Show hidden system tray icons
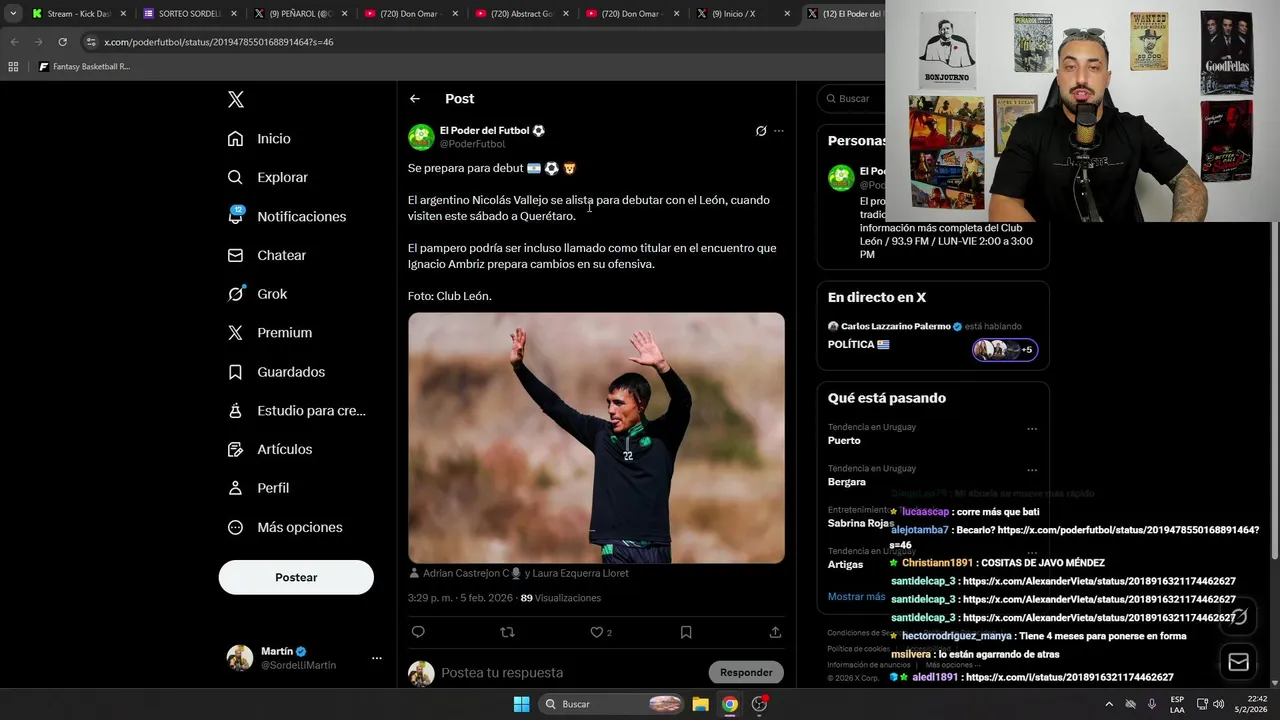 [1108, 704]
